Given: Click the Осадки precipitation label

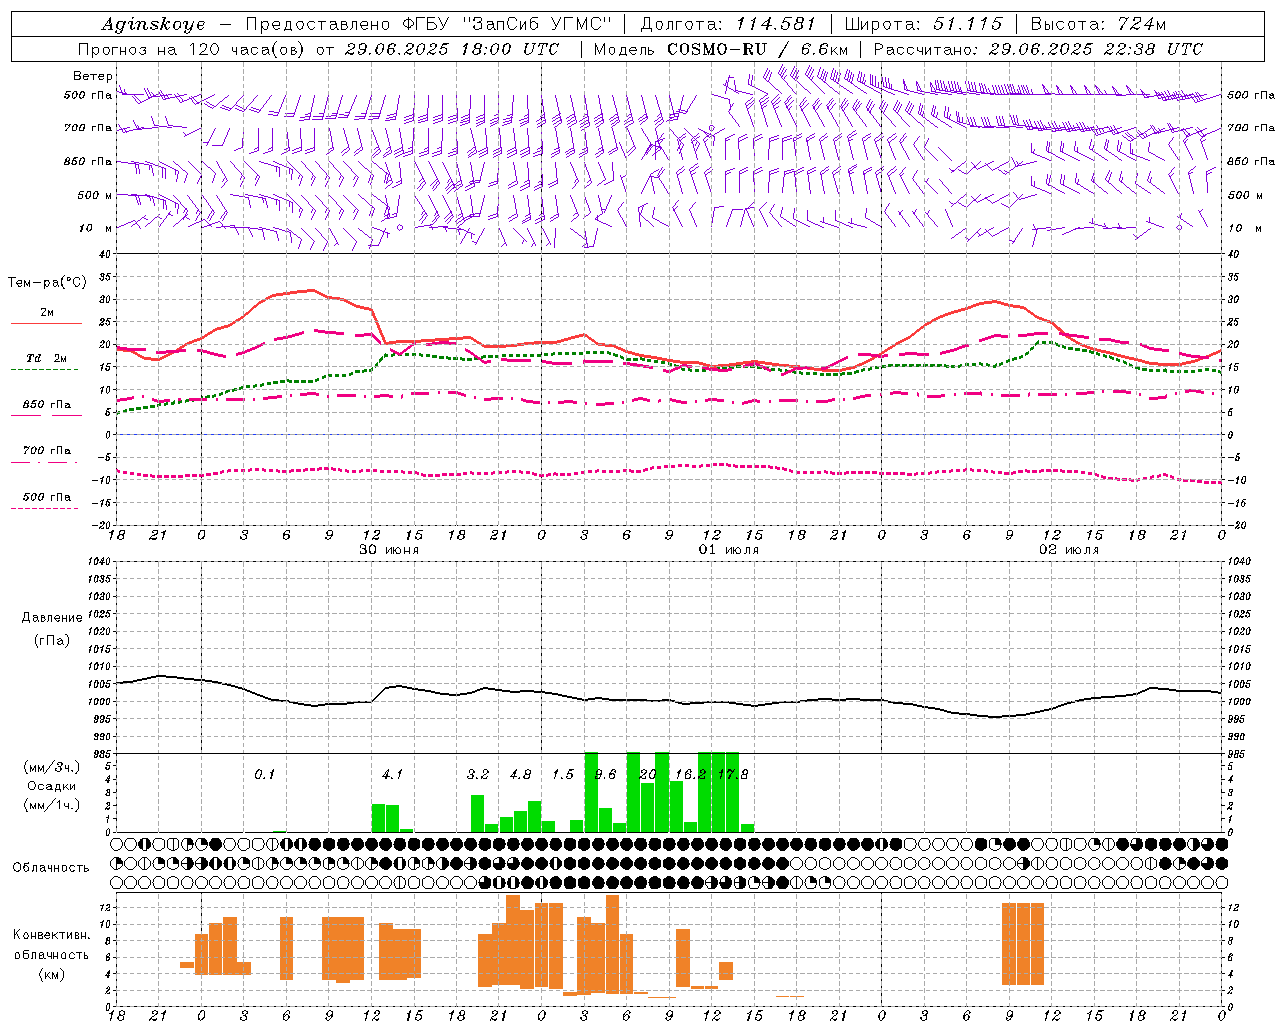Looking at the screenshot, I should point(52,787).
